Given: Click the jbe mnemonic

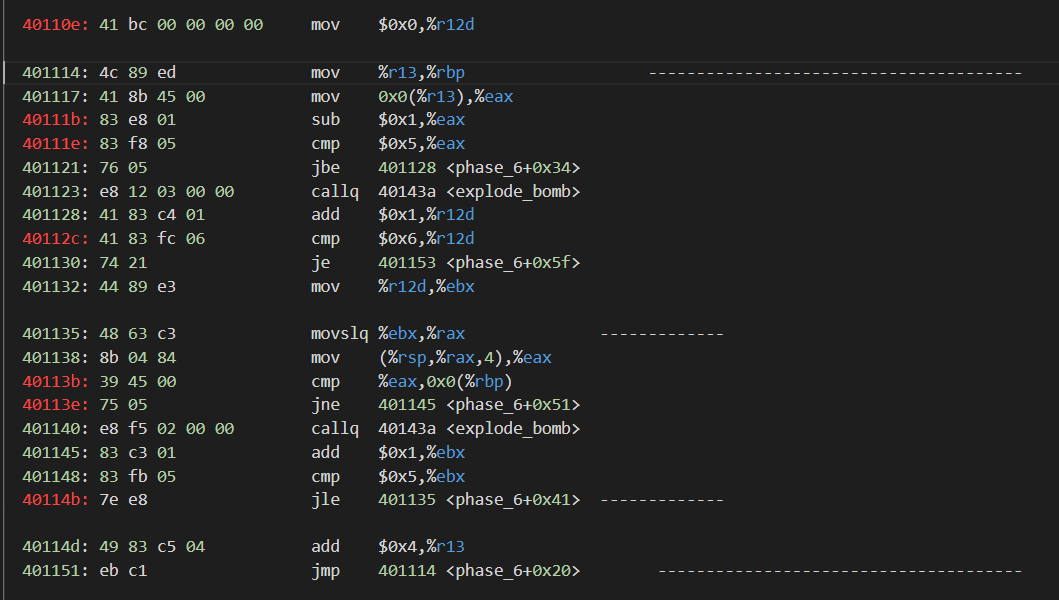Looking at the screenshot, I should tap(326, 168).
